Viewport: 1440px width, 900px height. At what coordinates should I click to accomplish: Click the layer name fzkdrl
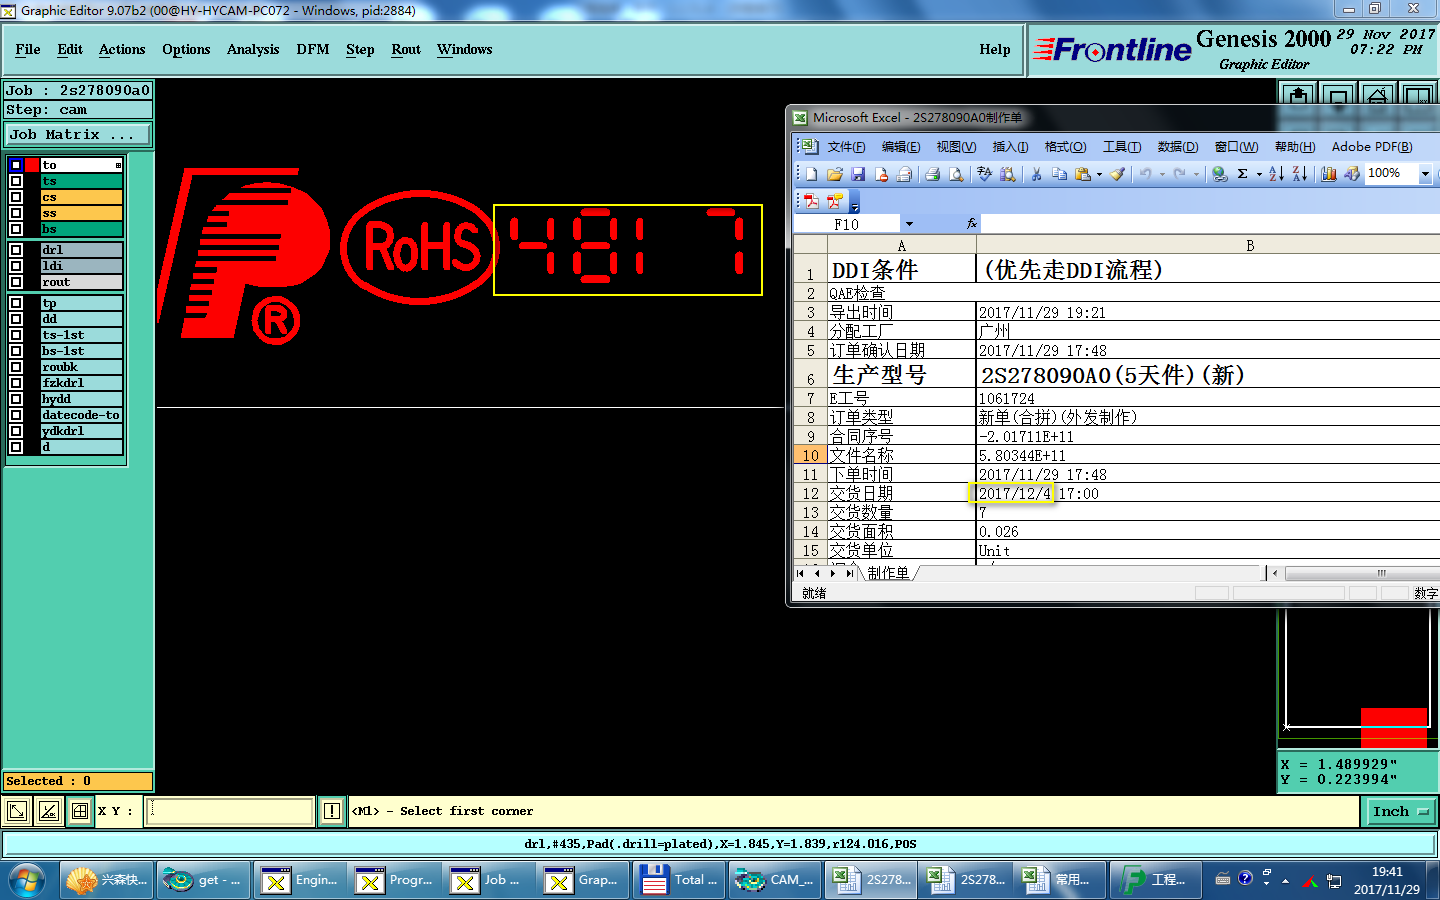point(81,383)
